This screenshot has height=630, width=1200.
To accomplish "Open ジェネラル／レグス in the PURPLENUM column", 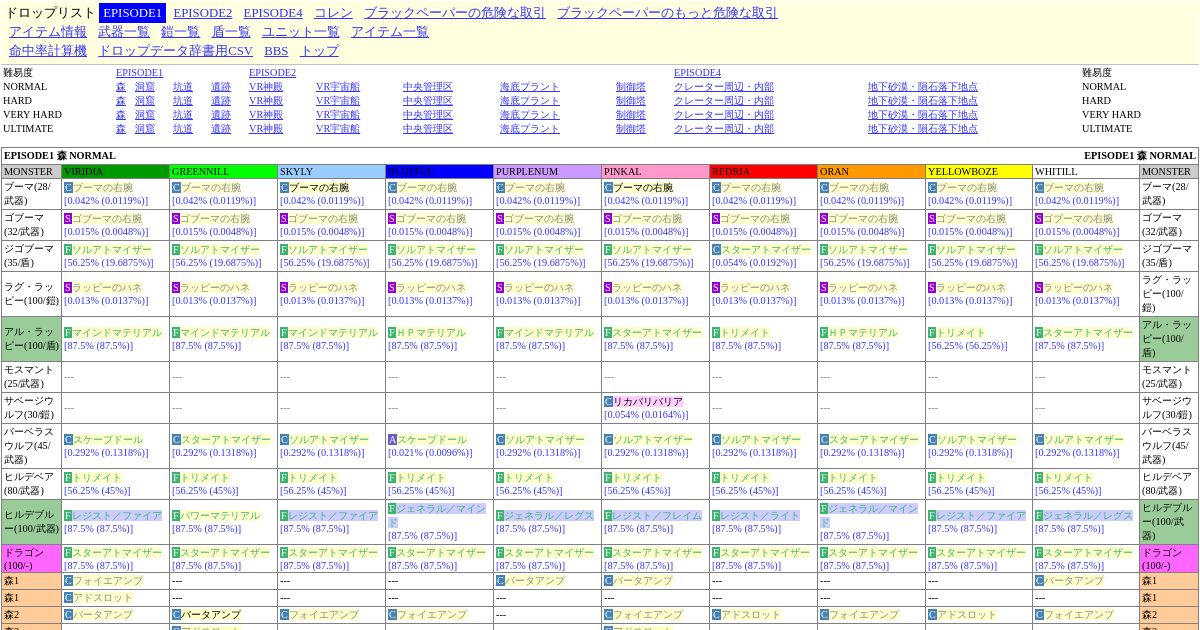I will [549, 516].
